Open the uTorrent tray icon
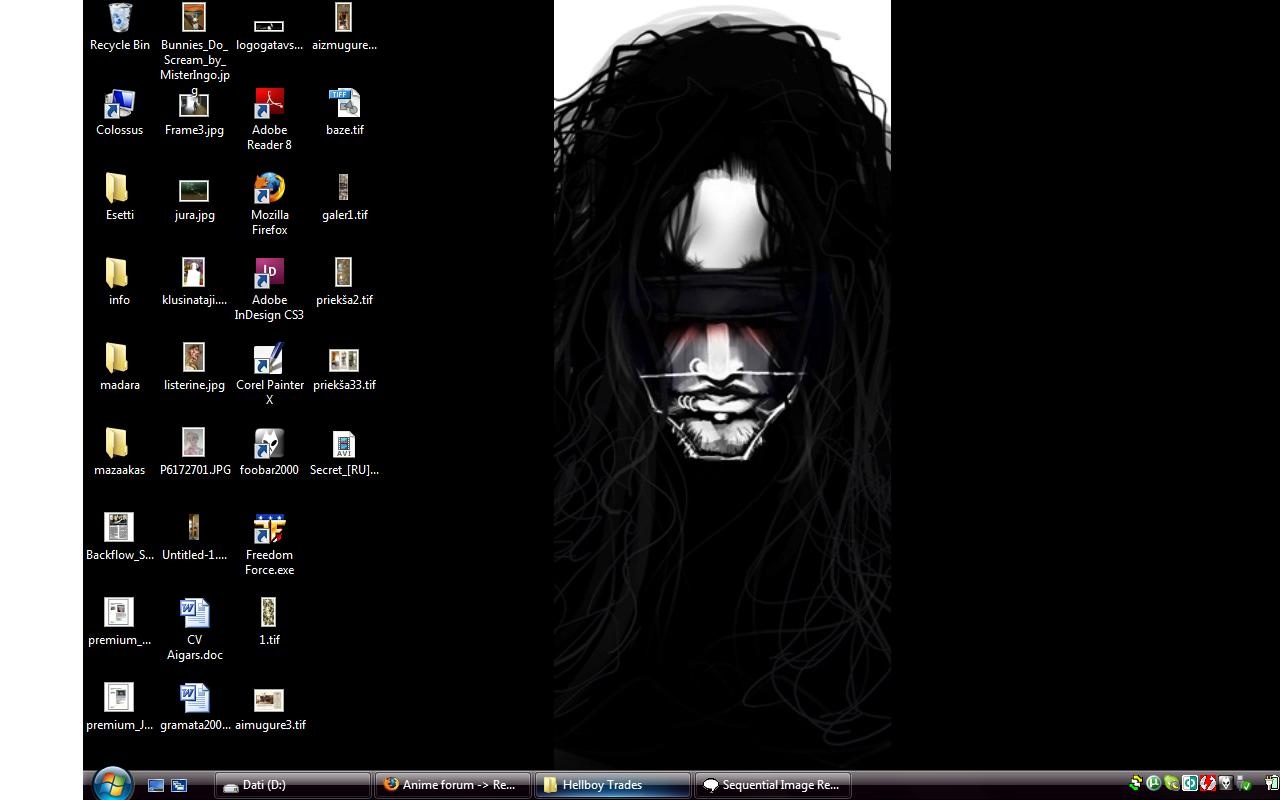The image size is (1280, 800). click(x=1154, y=784)
